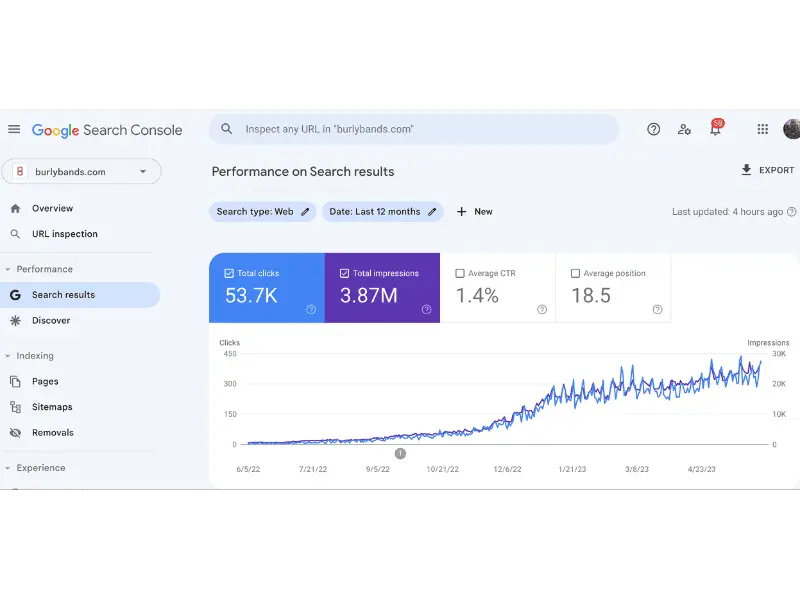The image size is (800, 600).
Task: Open the Sitemaps page
Action: (x=52, y=407)
